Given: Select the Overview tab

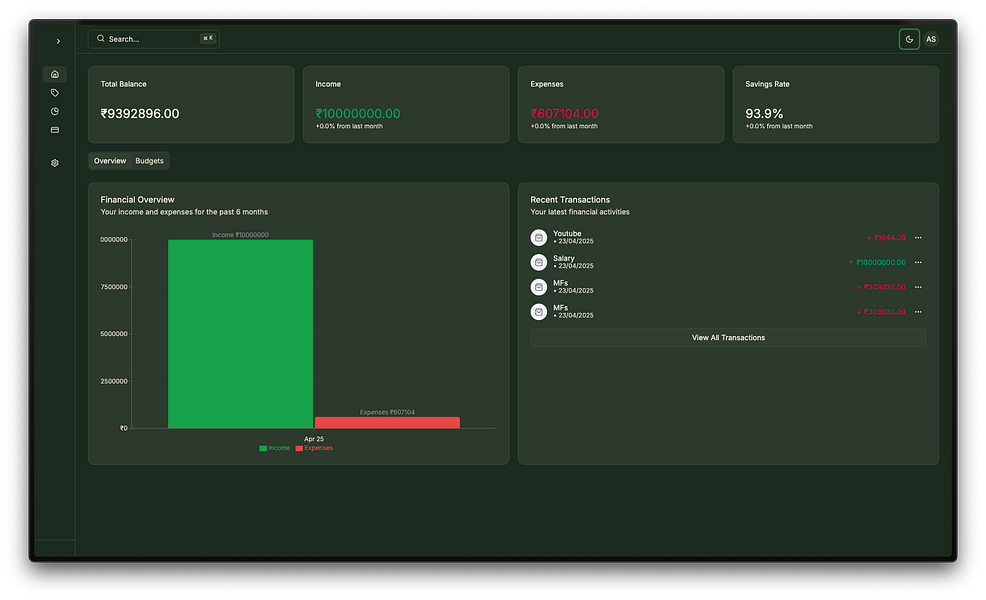Looking at the screenshot, I should pyautogui.click(x=109, y=160).
